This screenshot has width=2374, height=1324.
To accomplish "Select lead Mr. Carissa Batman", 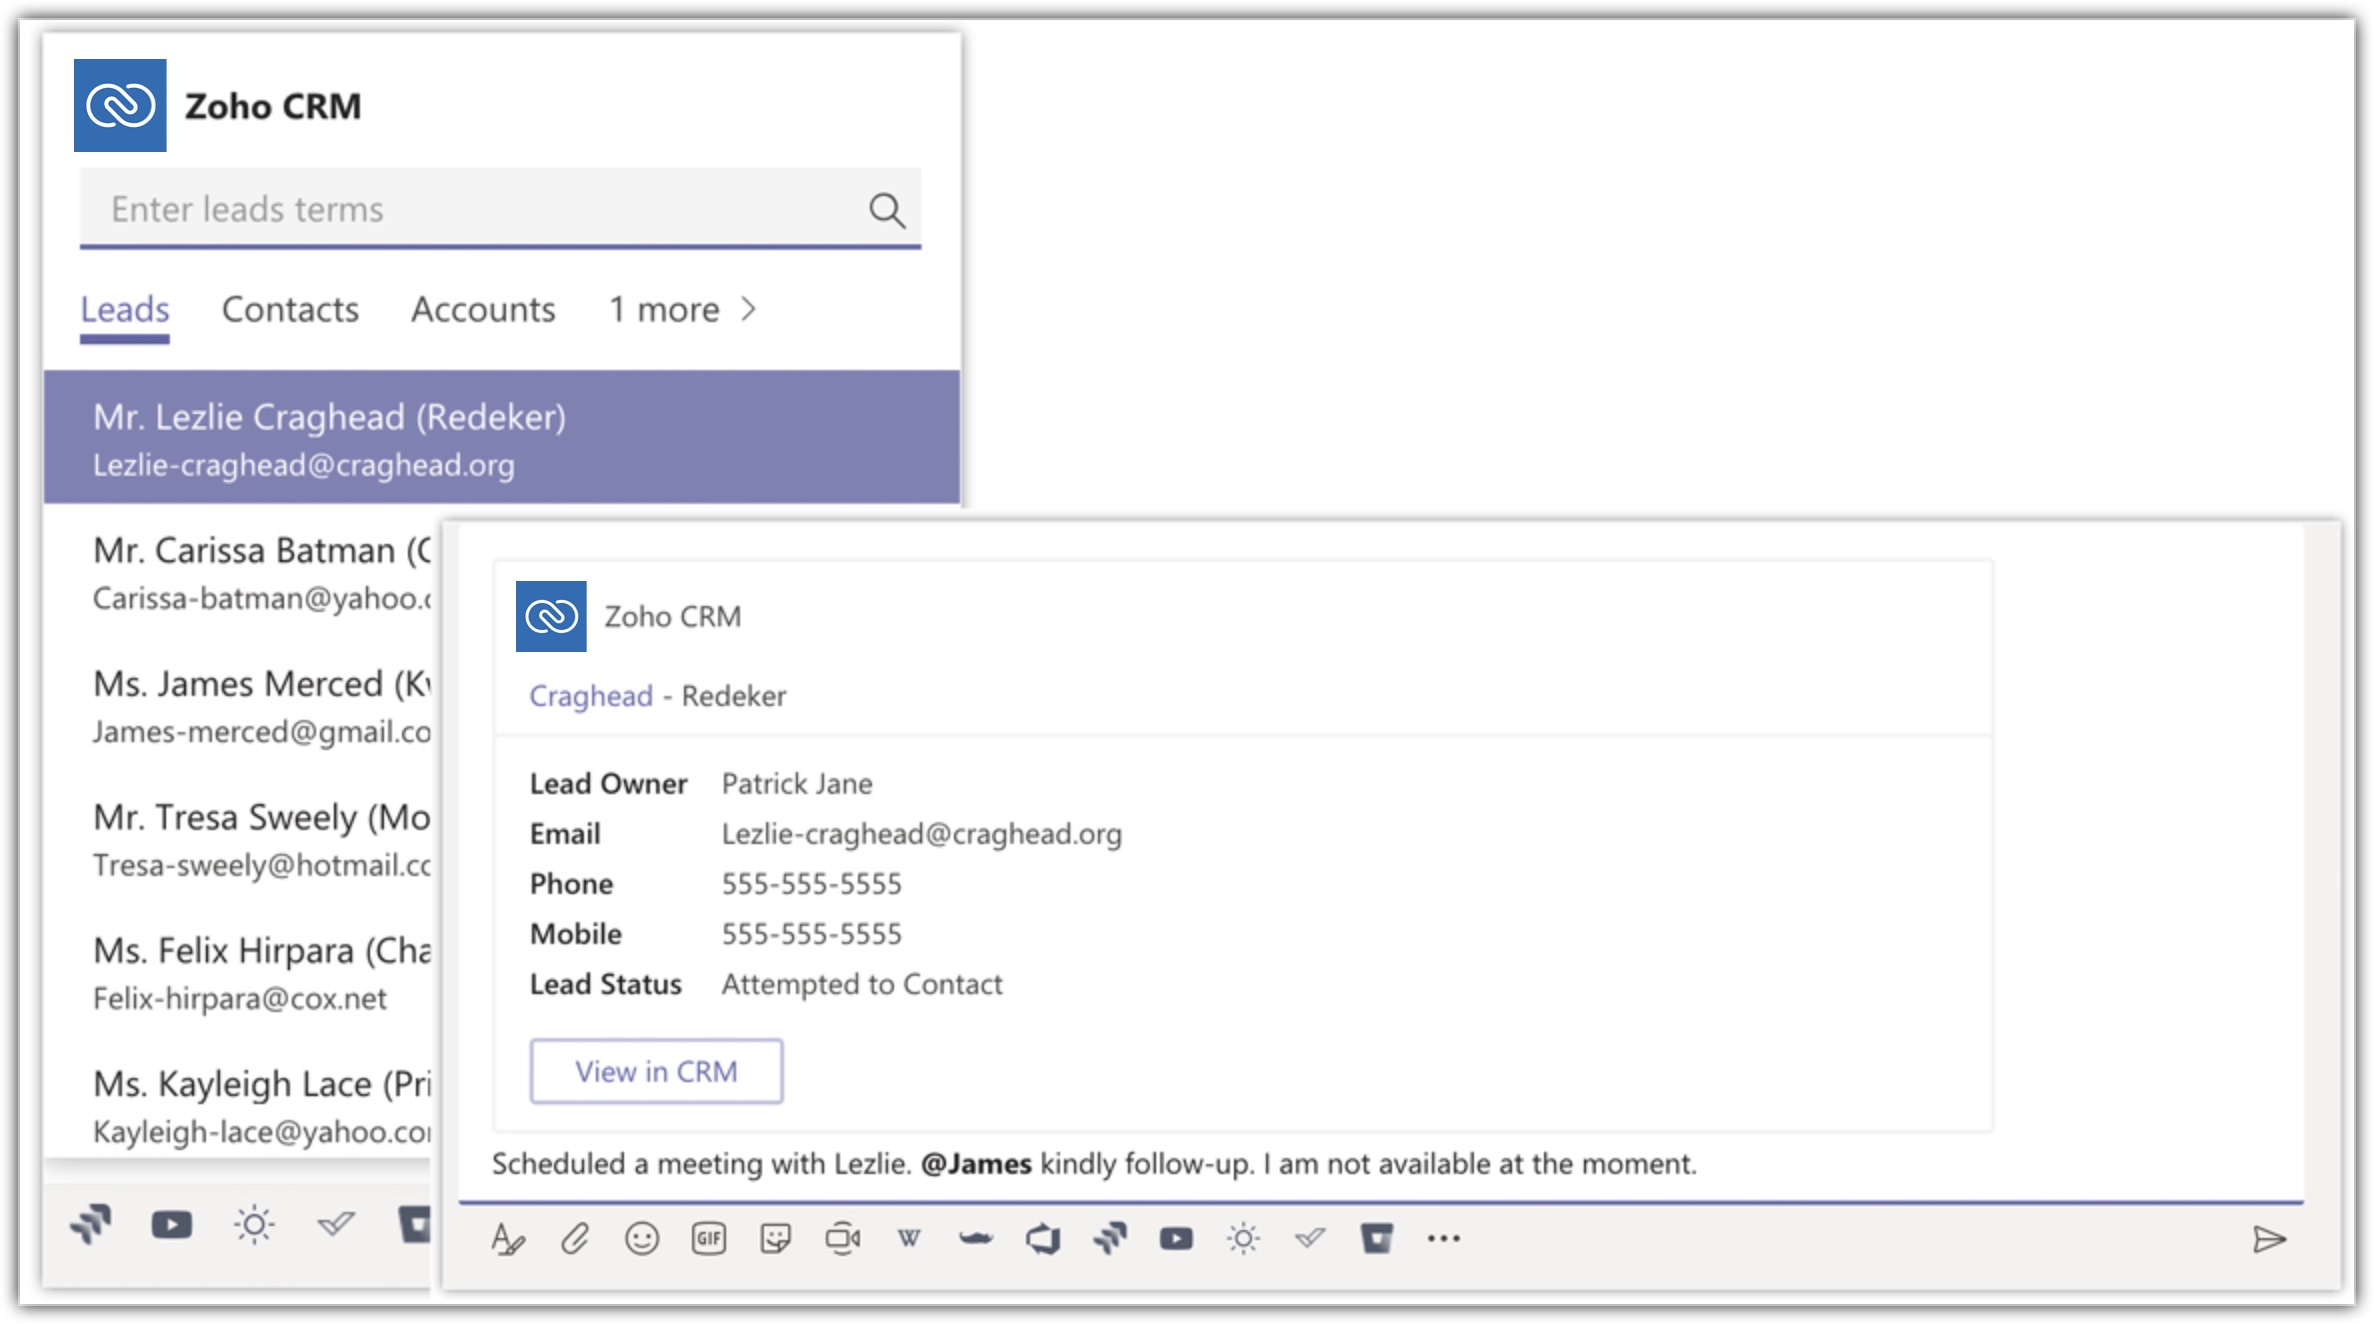I will coord(237,572).
